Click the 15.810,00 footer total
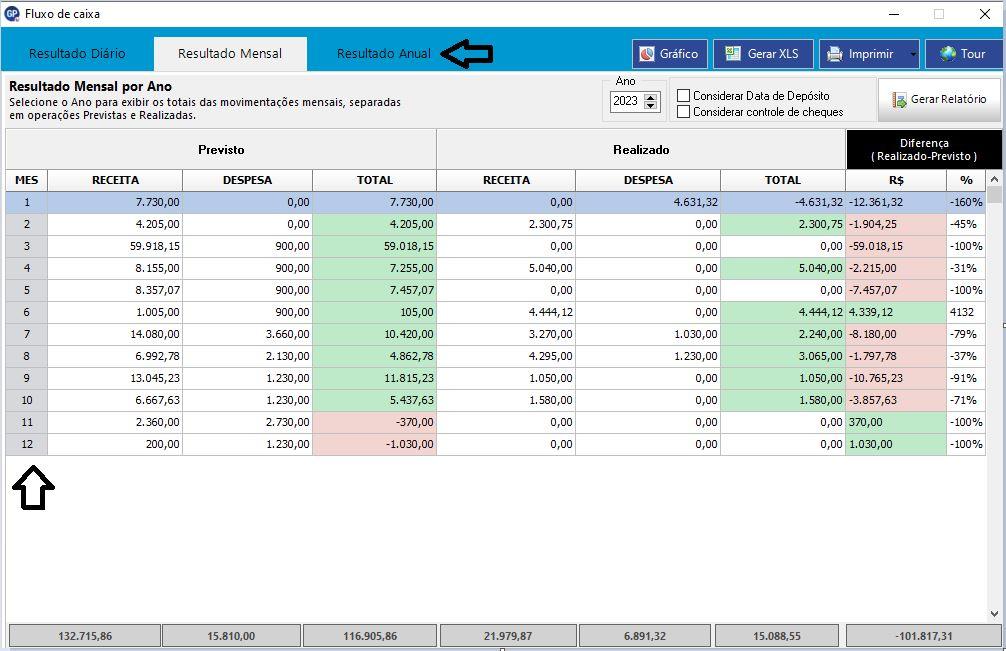 click(231, 636)
